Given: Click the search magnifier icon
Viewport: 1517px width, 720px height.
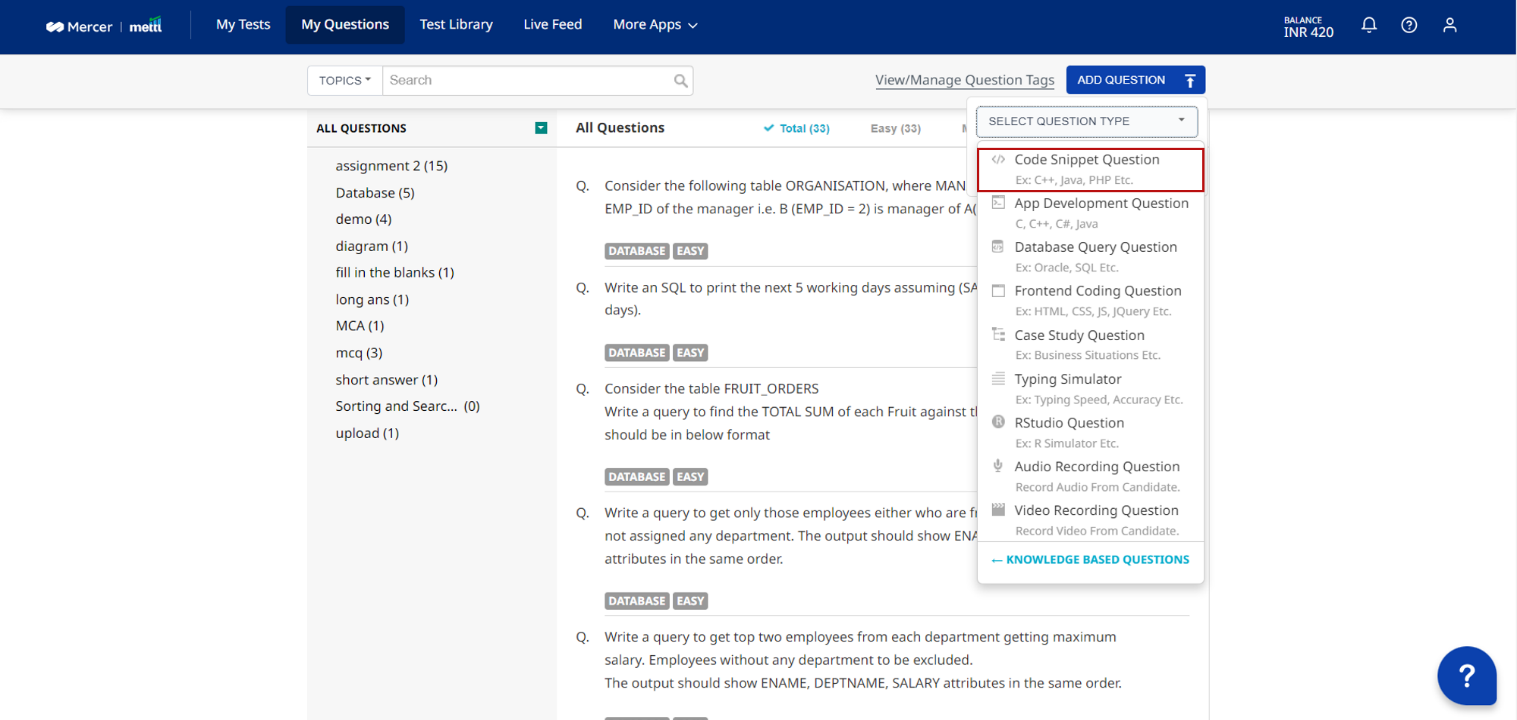Looking at the screenshot, I should pos(680,81).
